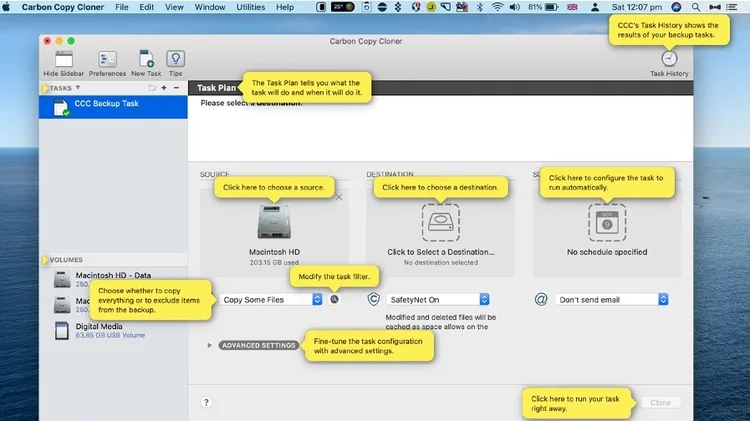The image size is (750, 421).
Task: Open the View menu
Action: click(x=174, y=7)
